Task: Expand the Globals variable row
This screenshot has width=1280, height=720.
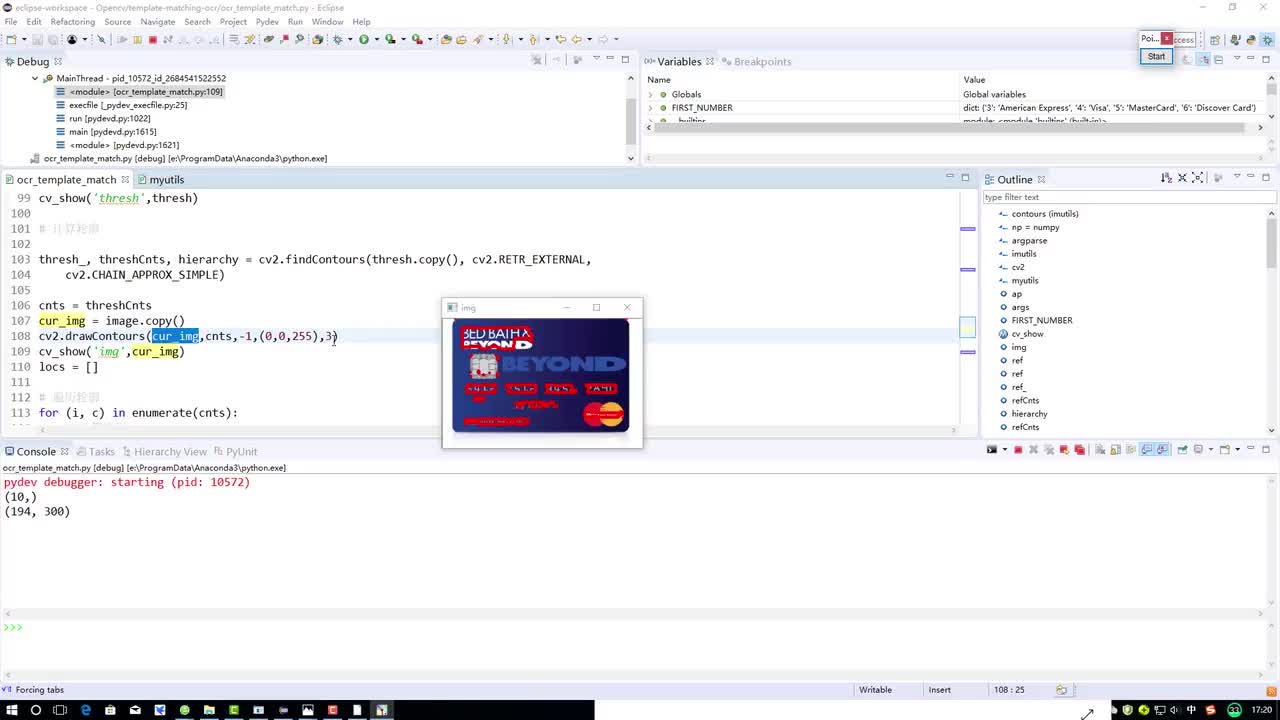Action: click(x=650, y=94)
